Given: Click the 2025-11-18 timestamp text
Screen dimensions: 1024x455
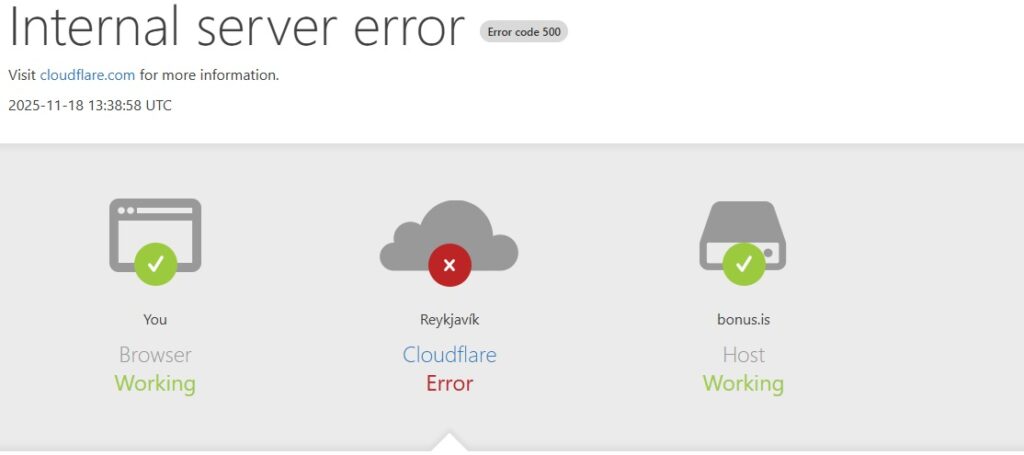Looking at the screenshot, I should tap(90, 106).
